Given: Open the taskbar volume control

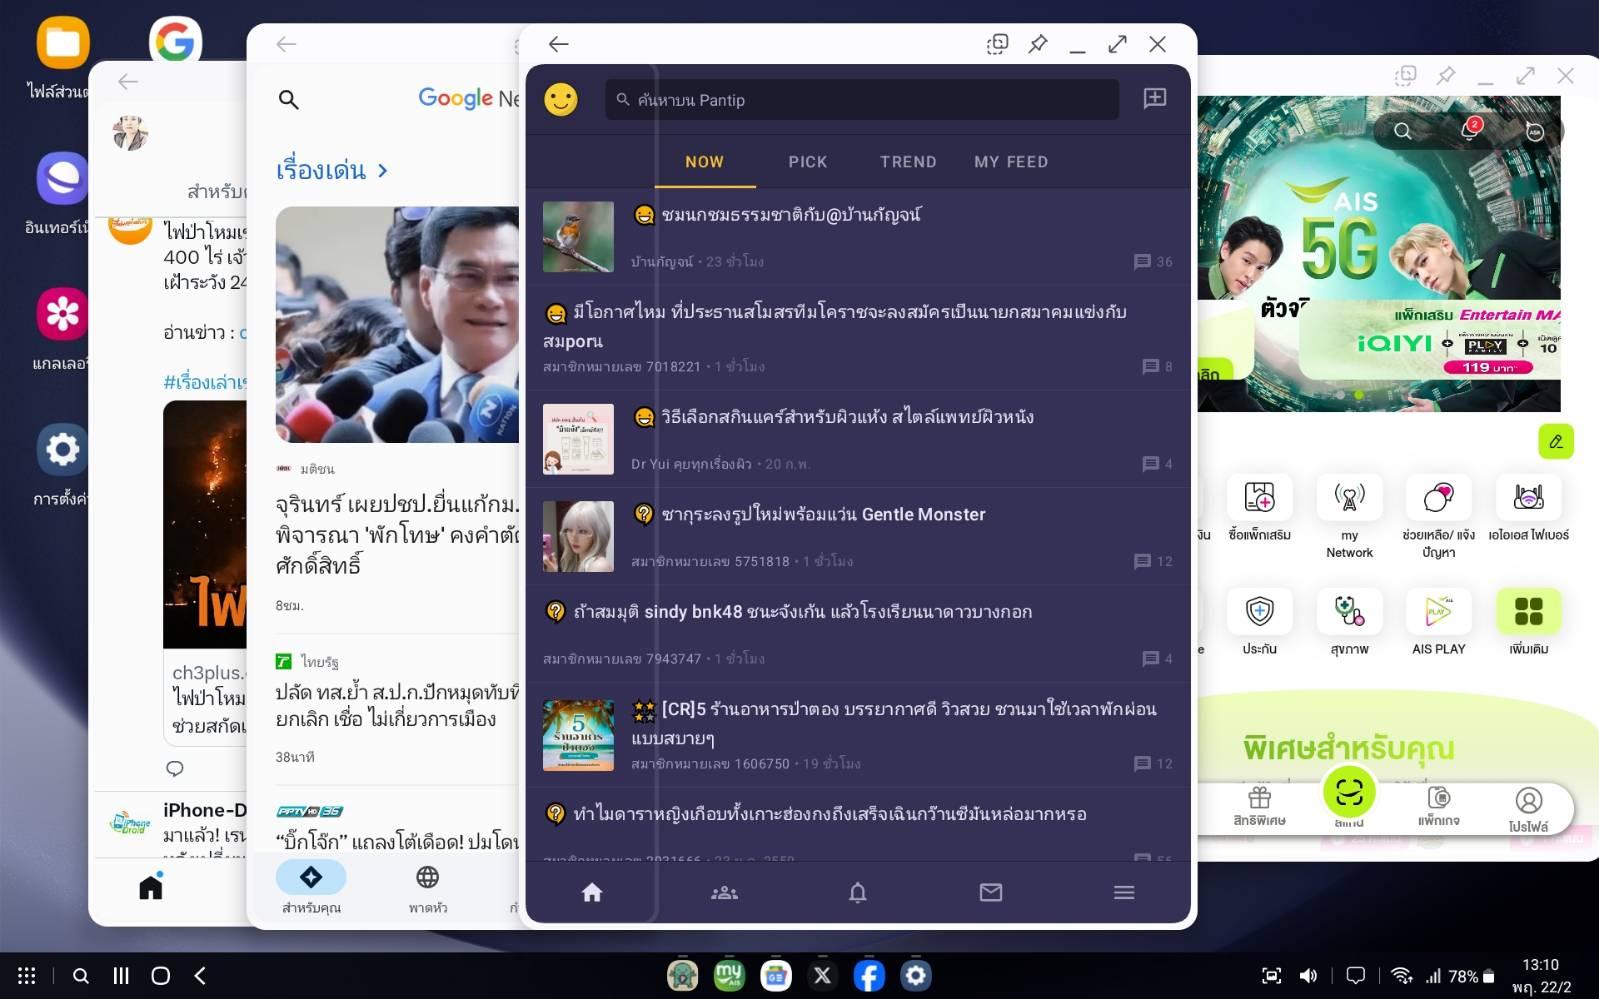Looking at the screenshot, I should [x=1308, y=975].
